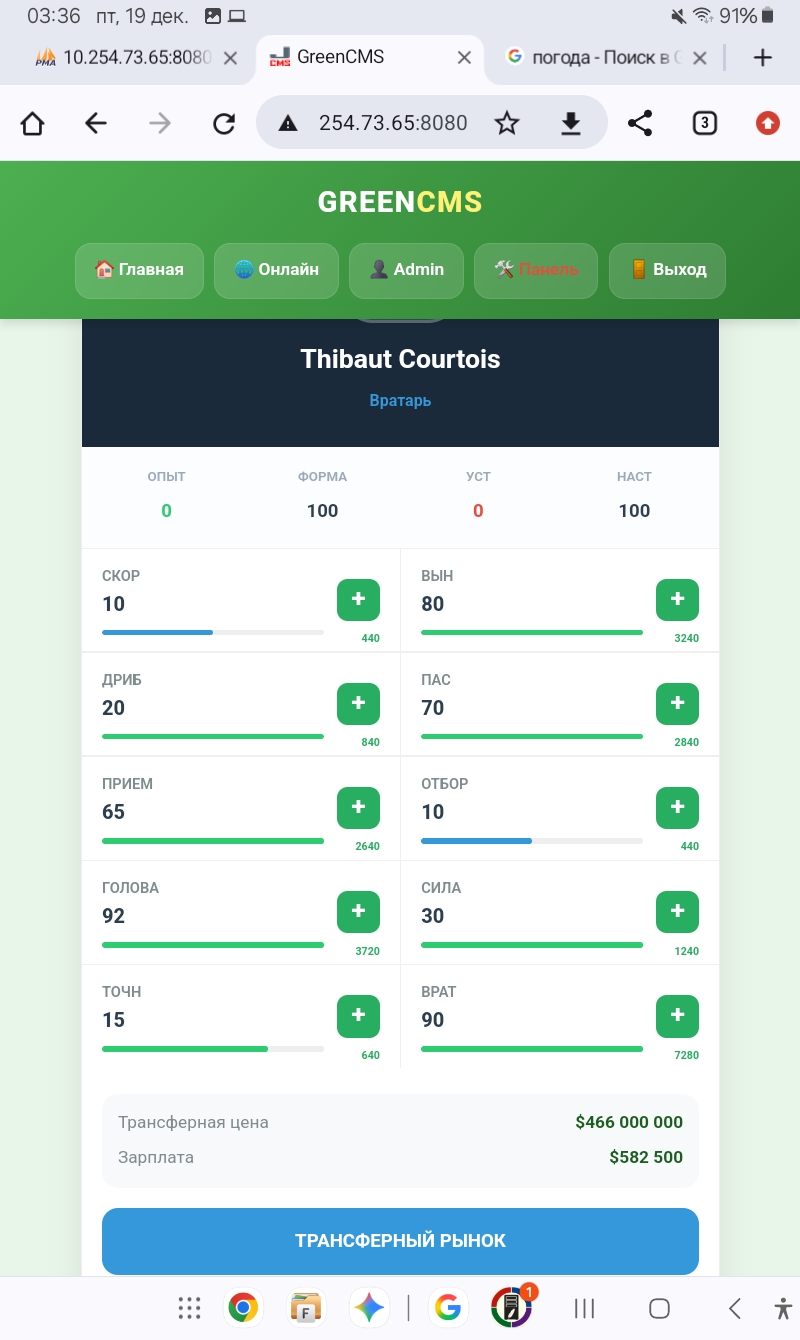Switch to the phpMyAdmin 10.254.73.65 tab
Image resolution: width=800 pixels, height=1340 pixels.
coord(125,58)
